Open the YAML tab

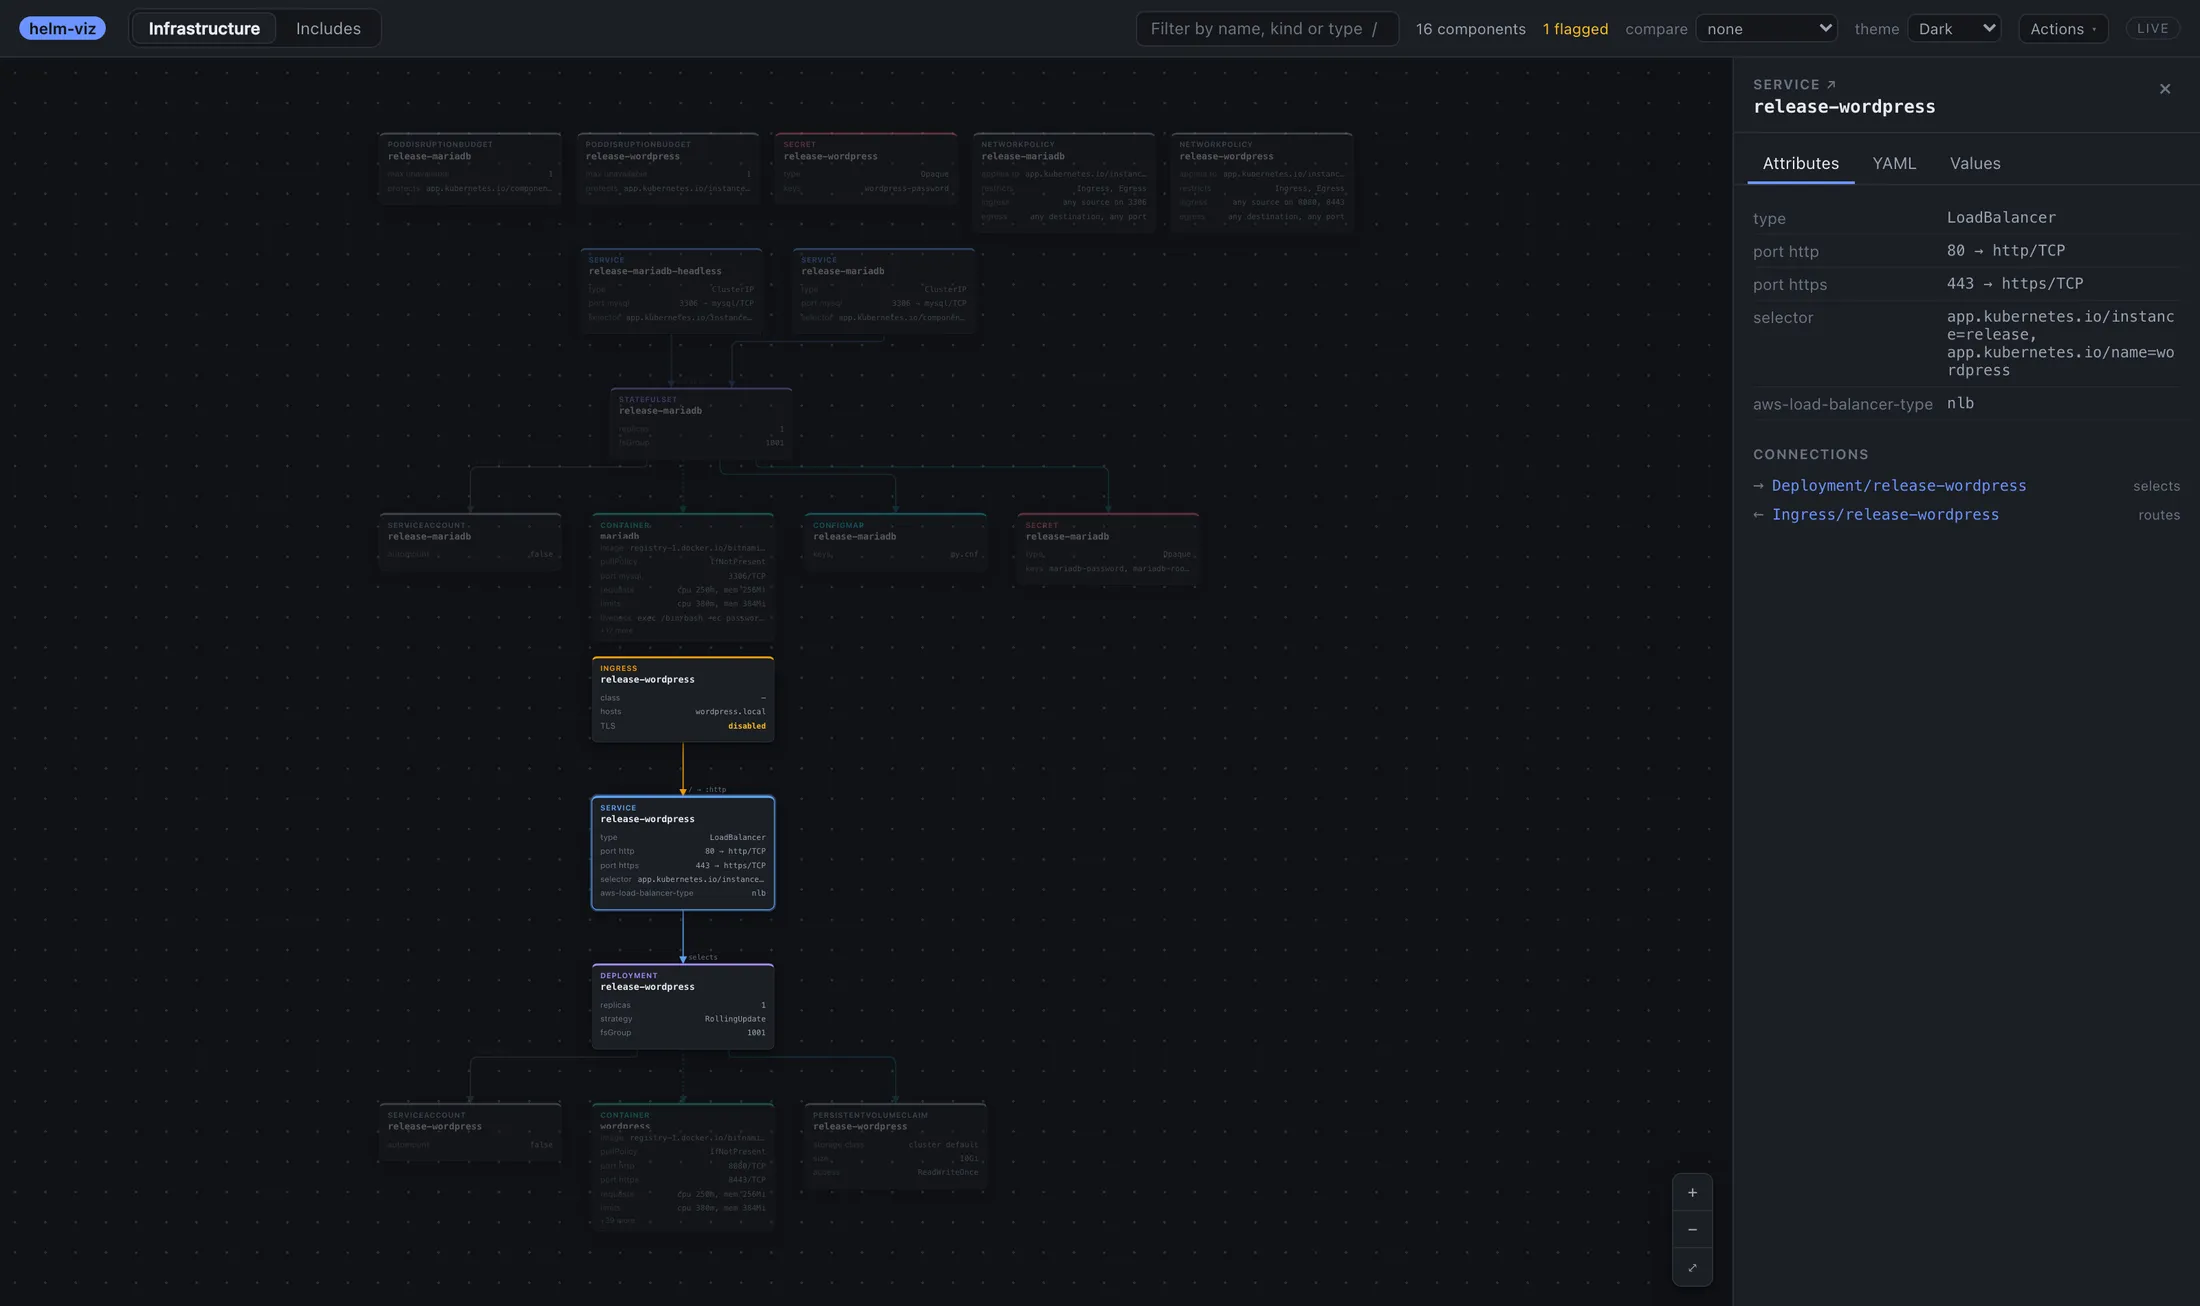[x=1894, y=163]
